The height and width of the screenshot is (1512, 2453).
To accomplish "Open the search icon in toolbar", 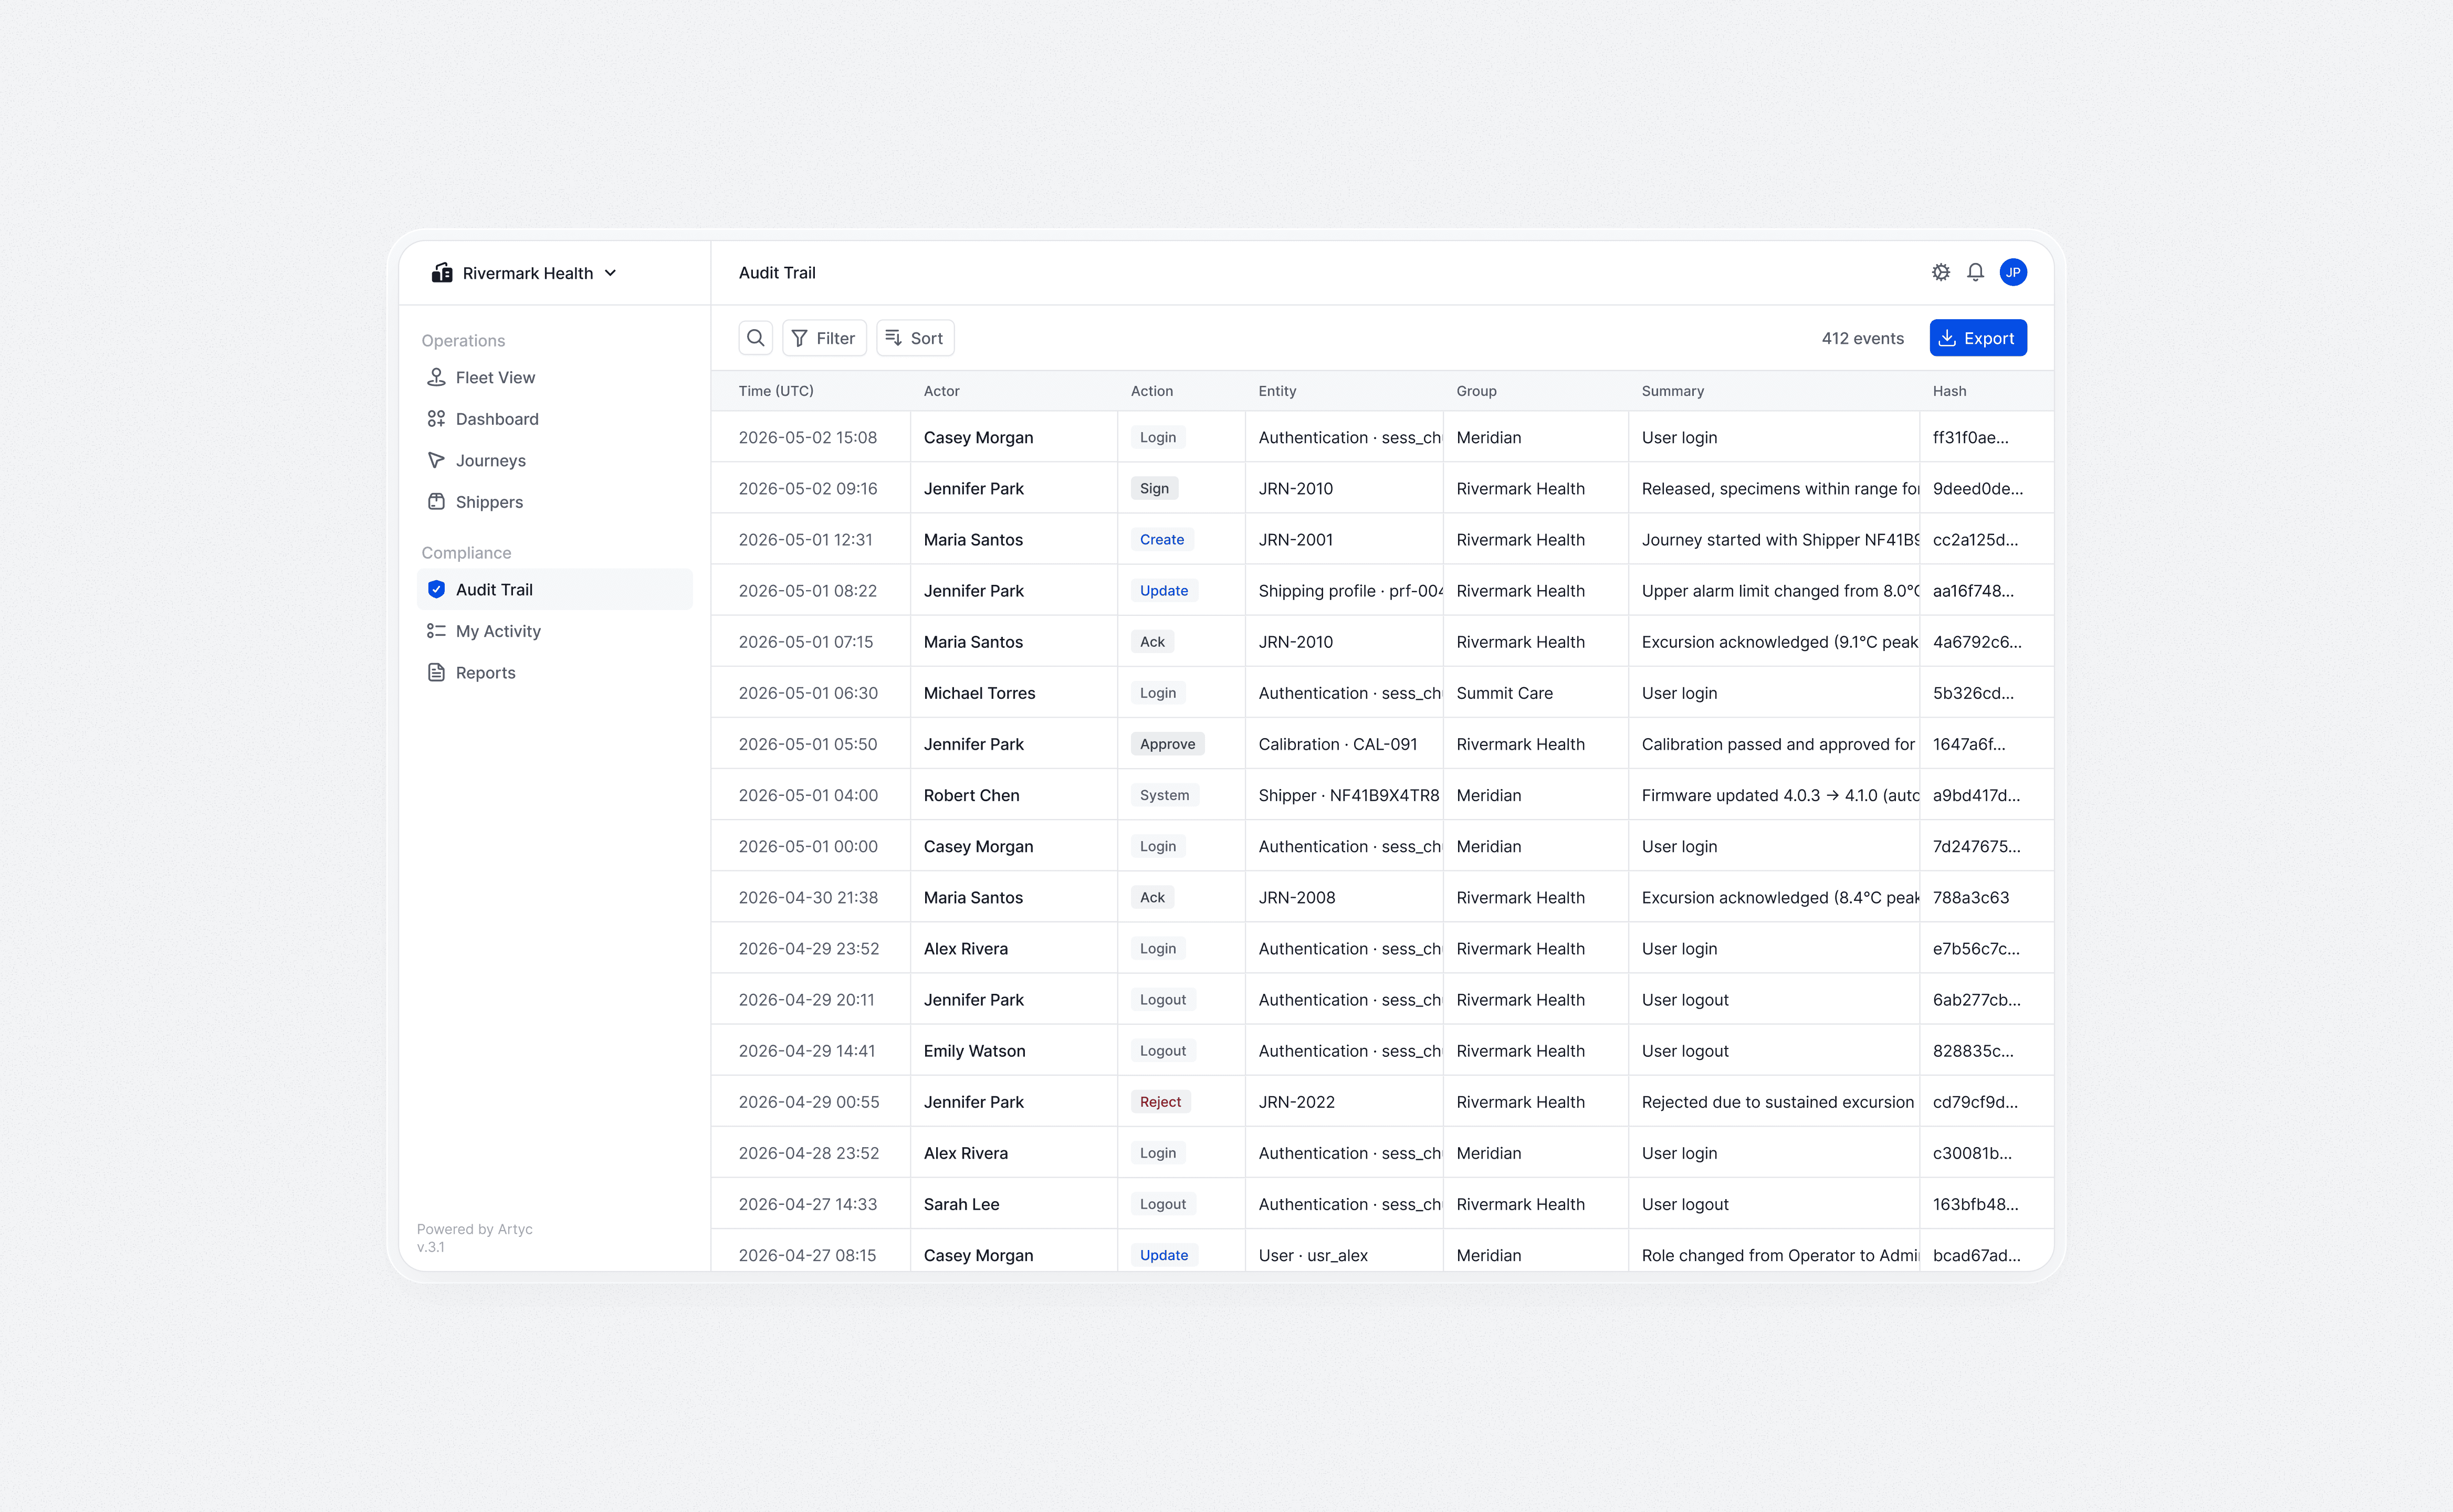I will click(x=756, y=338).
